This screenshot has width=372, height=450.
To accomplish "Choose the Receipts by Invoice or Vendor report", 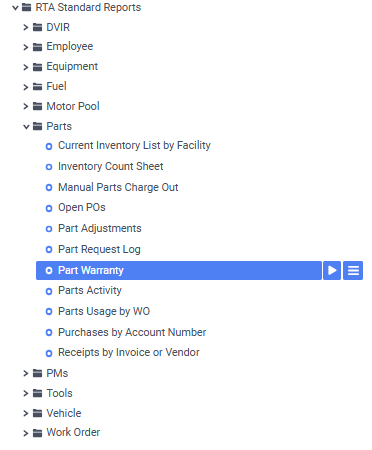I will pos(129,352).
